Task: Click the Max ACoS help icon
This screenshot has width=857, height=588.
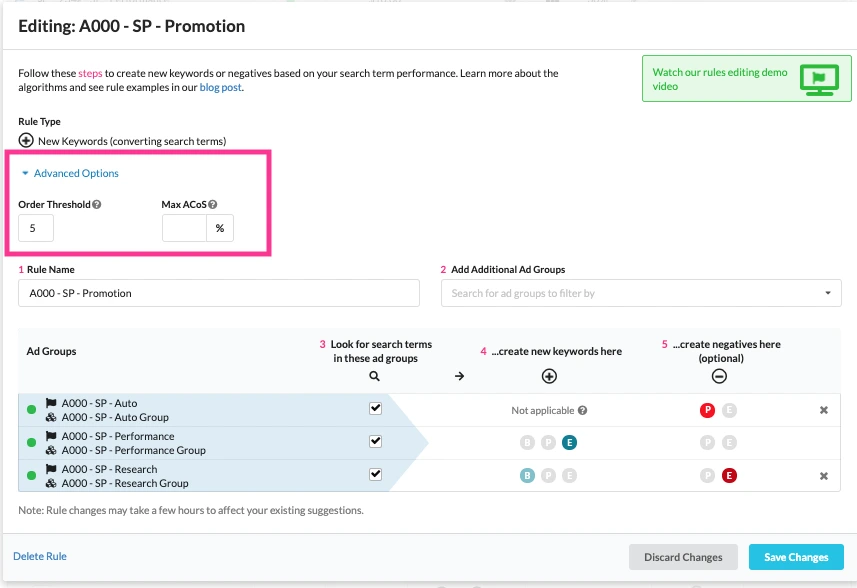Action: click(x=213, y=205)
